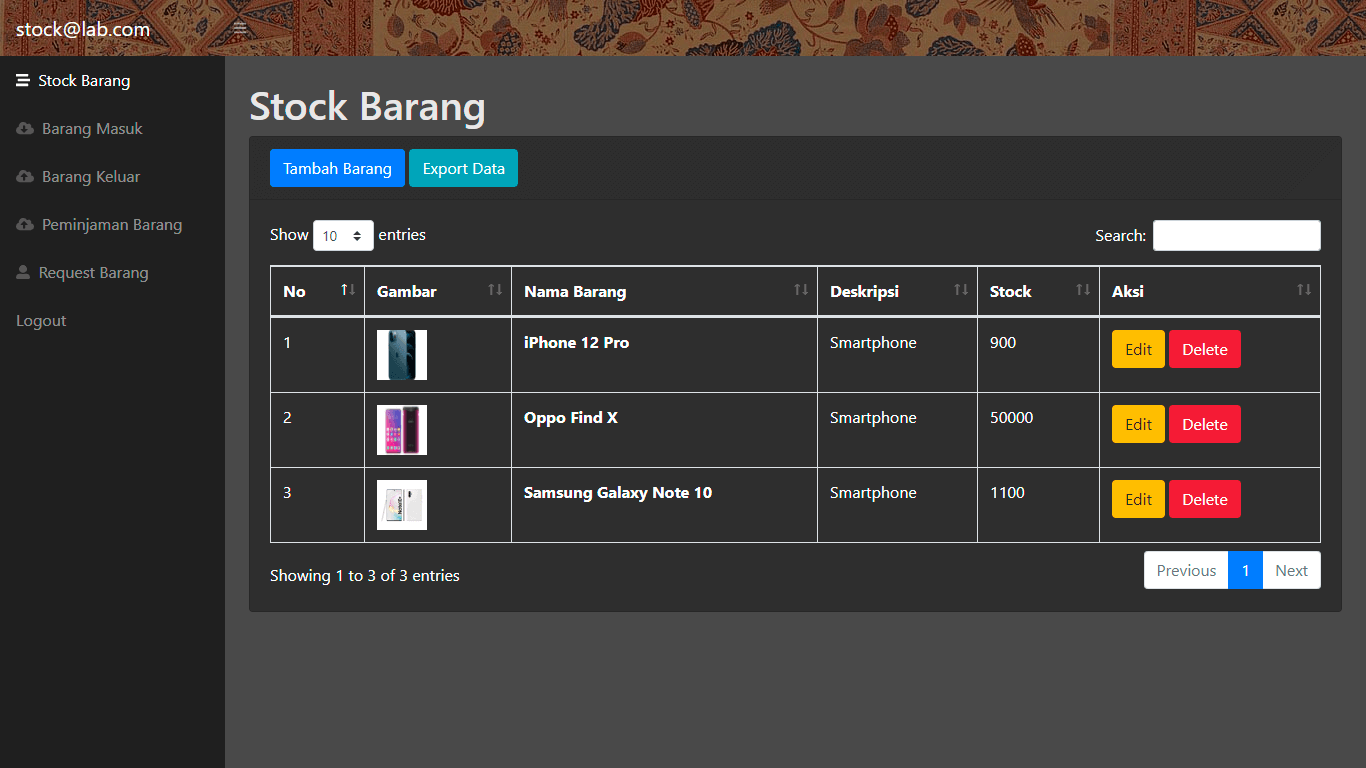Click the Oppo Find X thumbnail image
This screenshot has width=1366, height=768.
tap(402, 430)
